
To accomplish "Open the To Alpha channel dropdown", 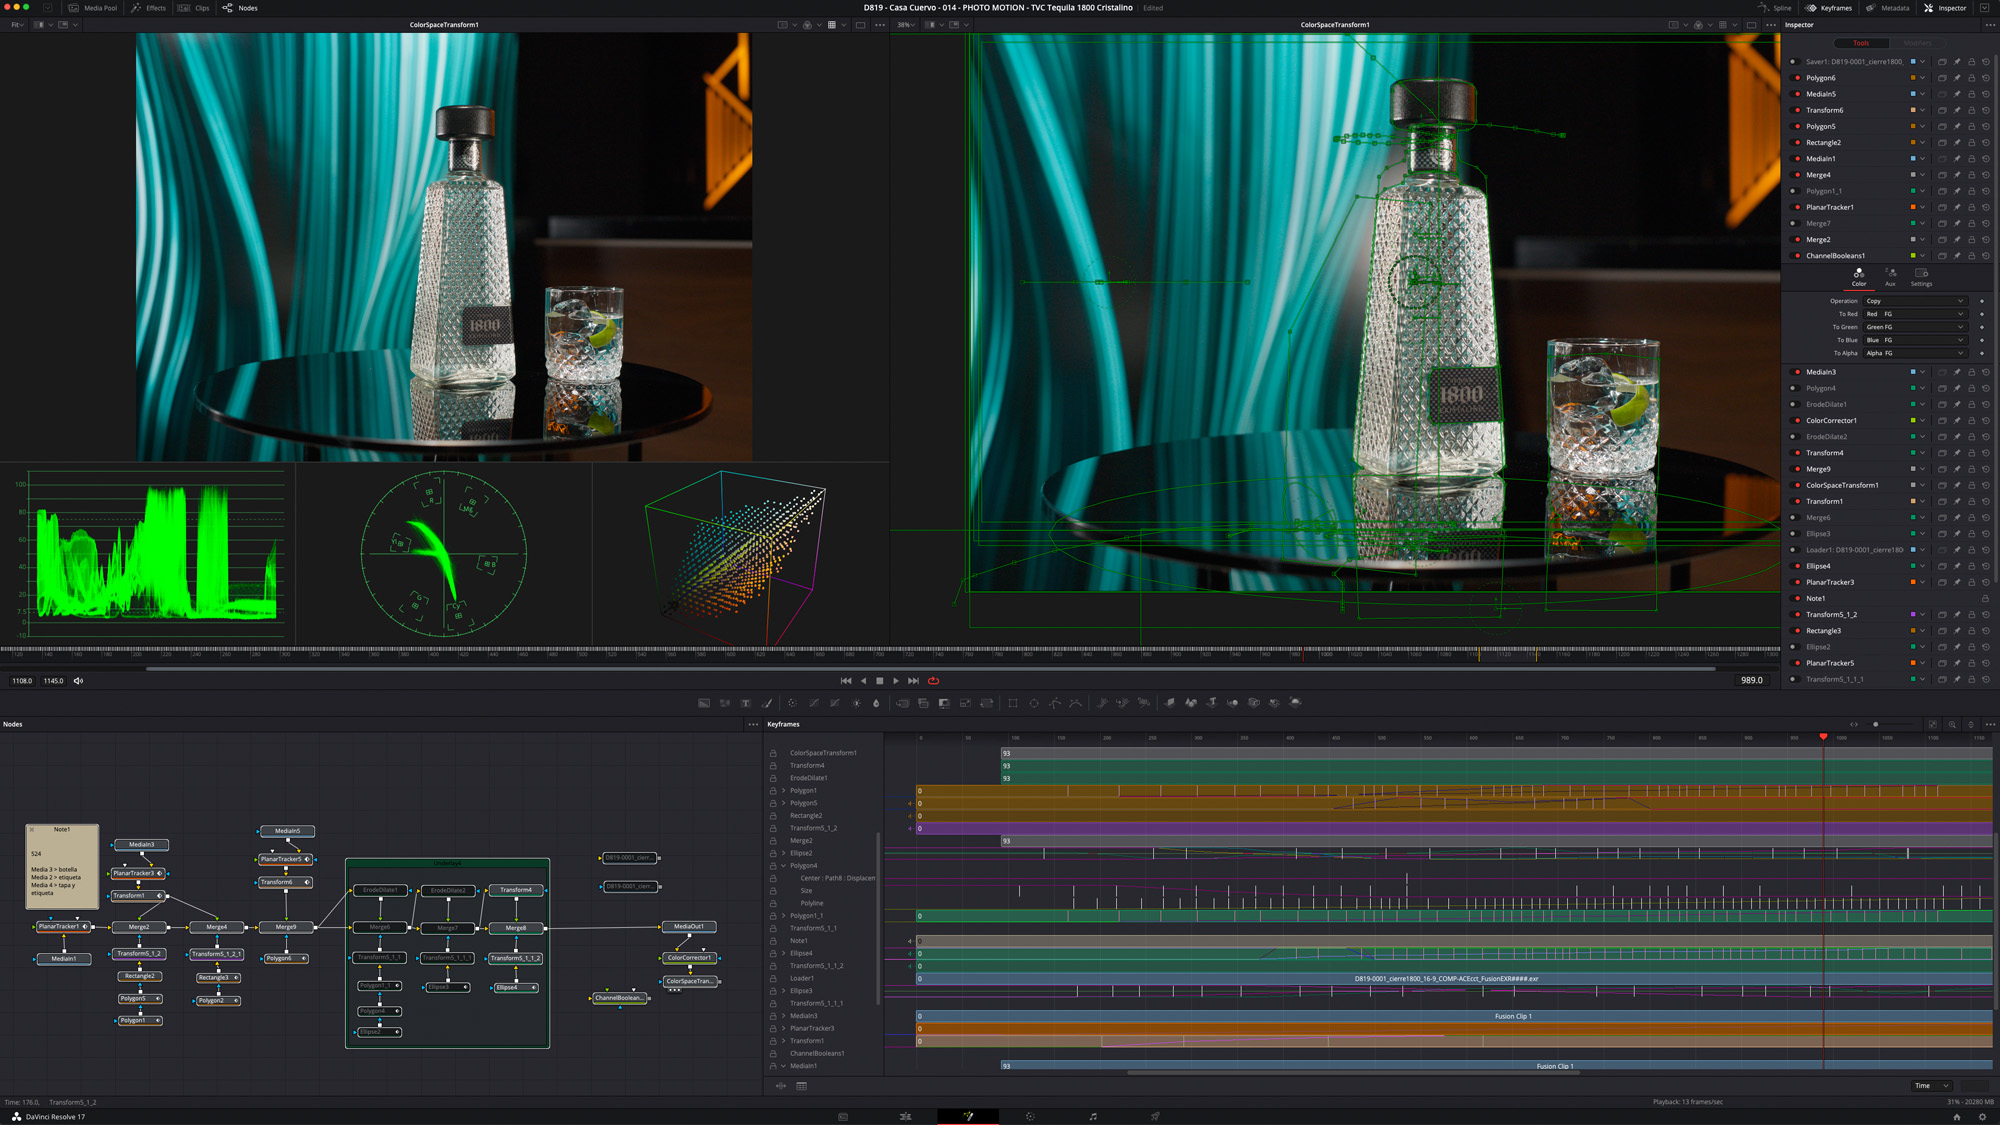I will click(x=1914, y=353).
